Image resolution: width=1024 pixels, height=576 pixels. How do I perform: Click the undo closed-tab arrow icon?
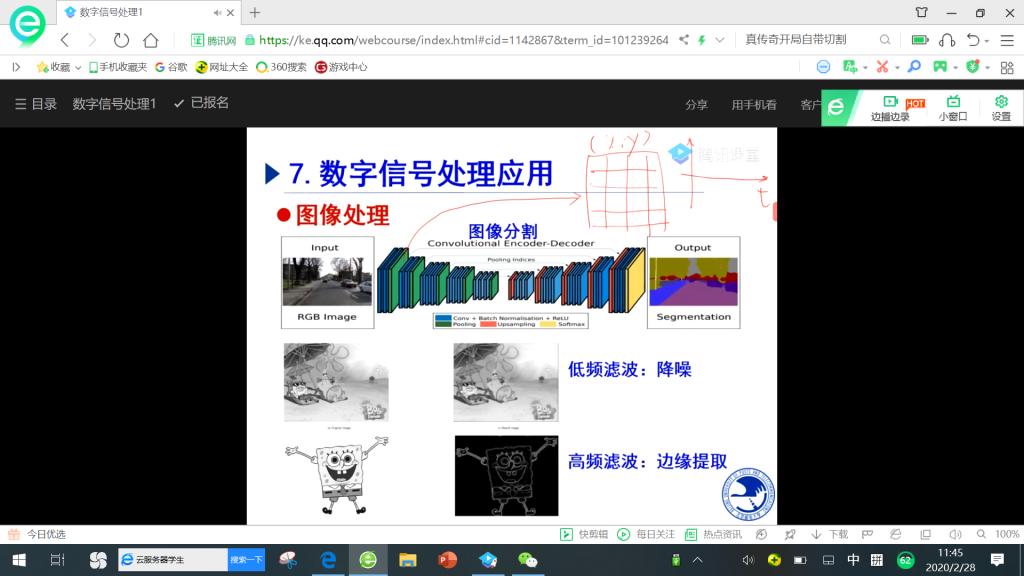tap(973, 40)
